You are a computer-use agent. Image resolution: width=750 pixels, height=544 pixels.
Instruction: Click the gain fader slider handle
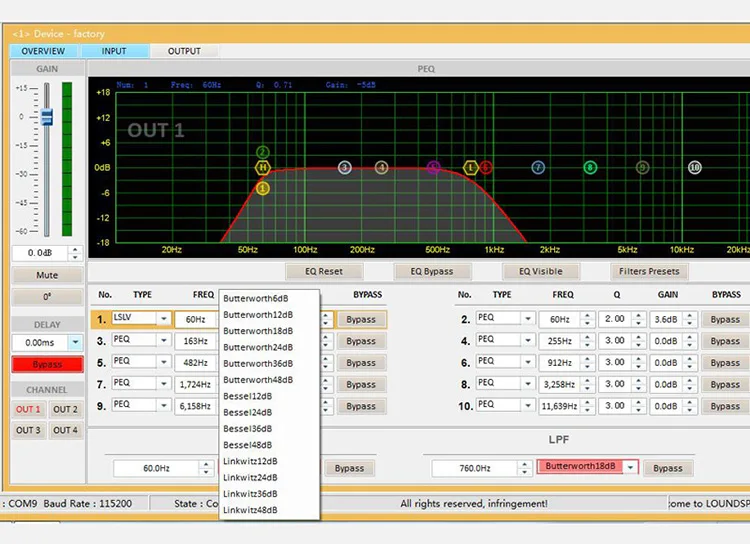pos(46,117)
